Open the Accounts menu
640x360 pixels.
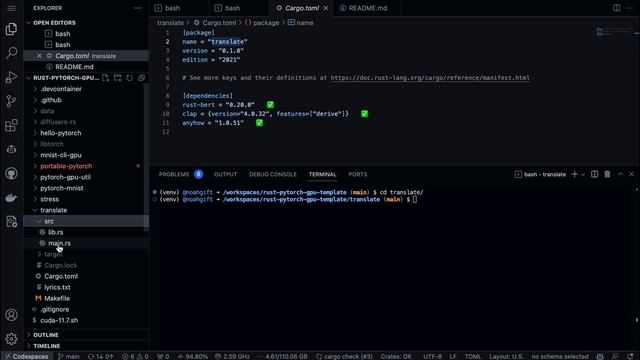pos(11,315)
